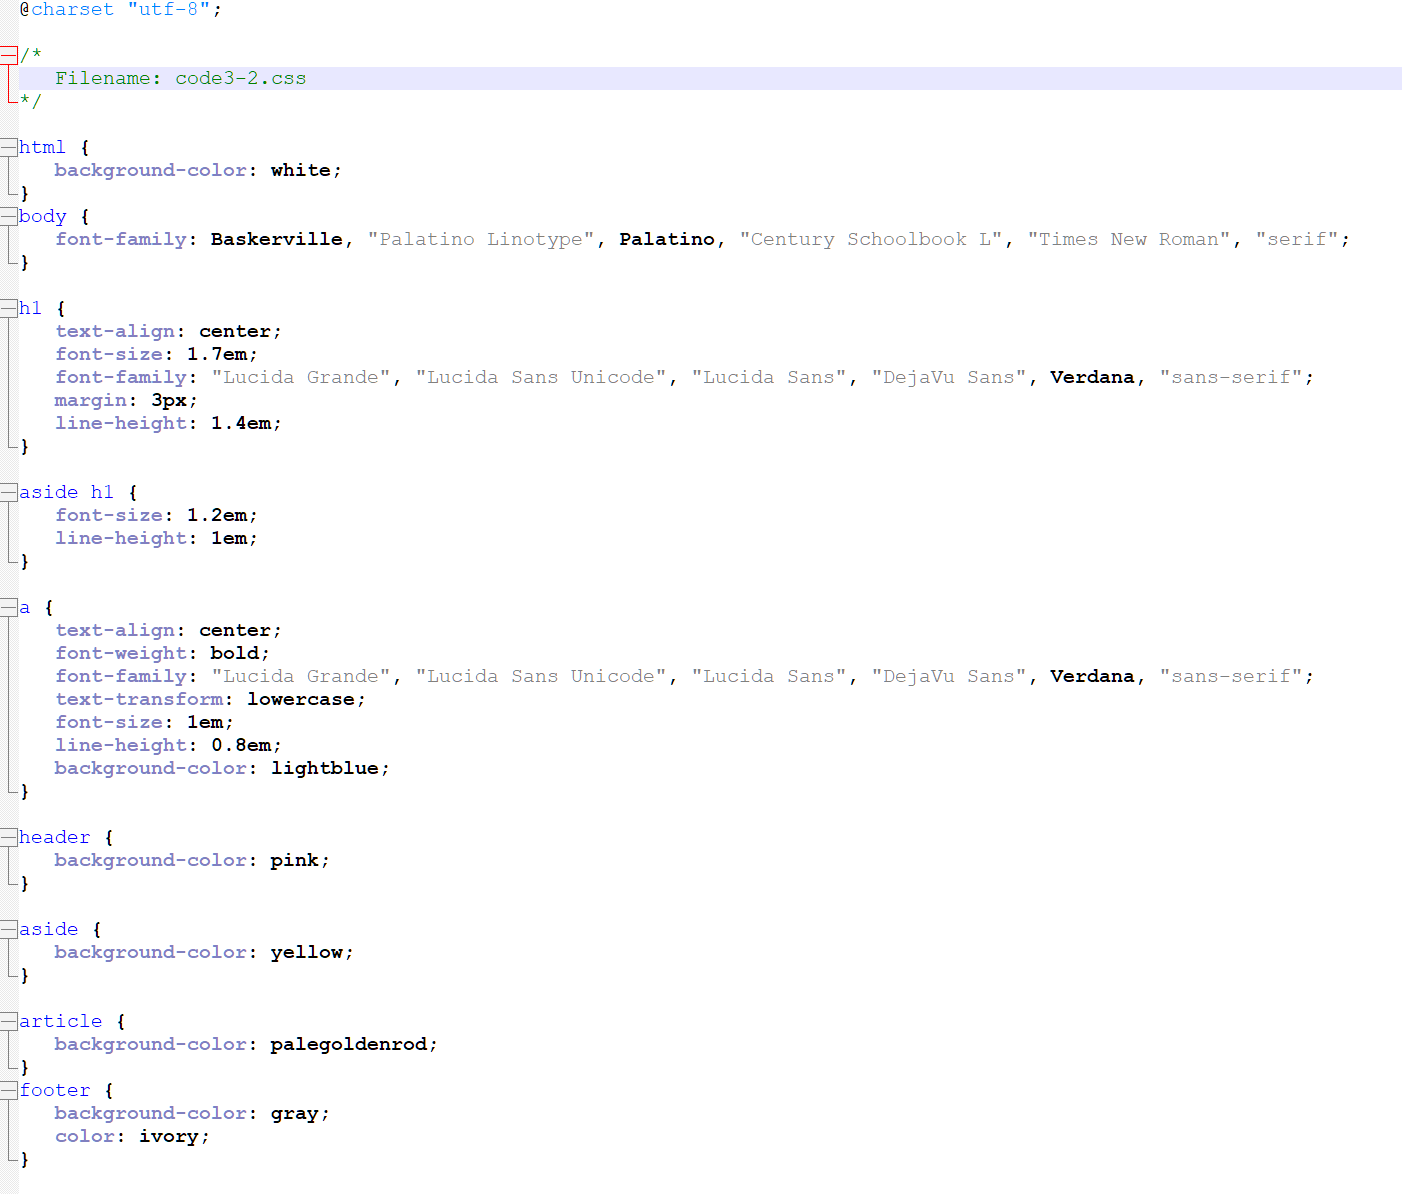Collapse the html rule block
Screen dimensions: 1402x1194
pos(8,146)
